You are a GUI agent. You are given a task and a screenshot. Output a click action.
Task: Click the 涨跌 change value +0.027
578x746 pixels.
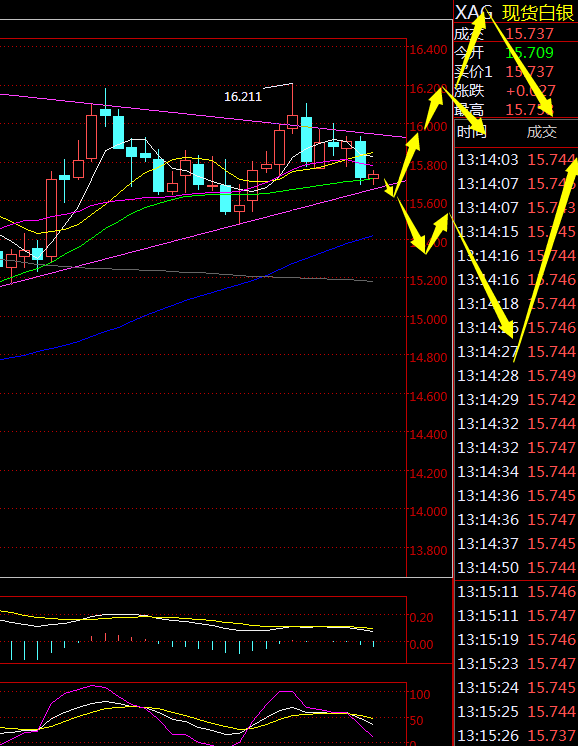click(531, 91)
